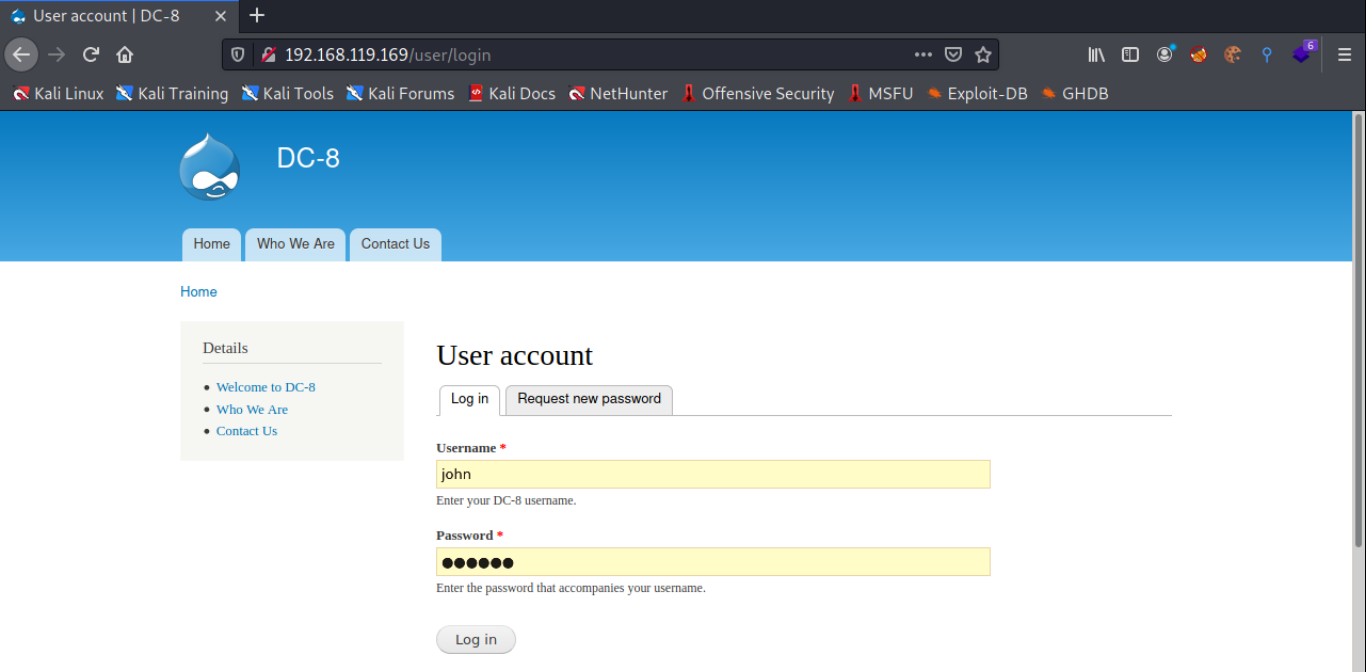Open Kali Linux bookmark

pos(58,93)
